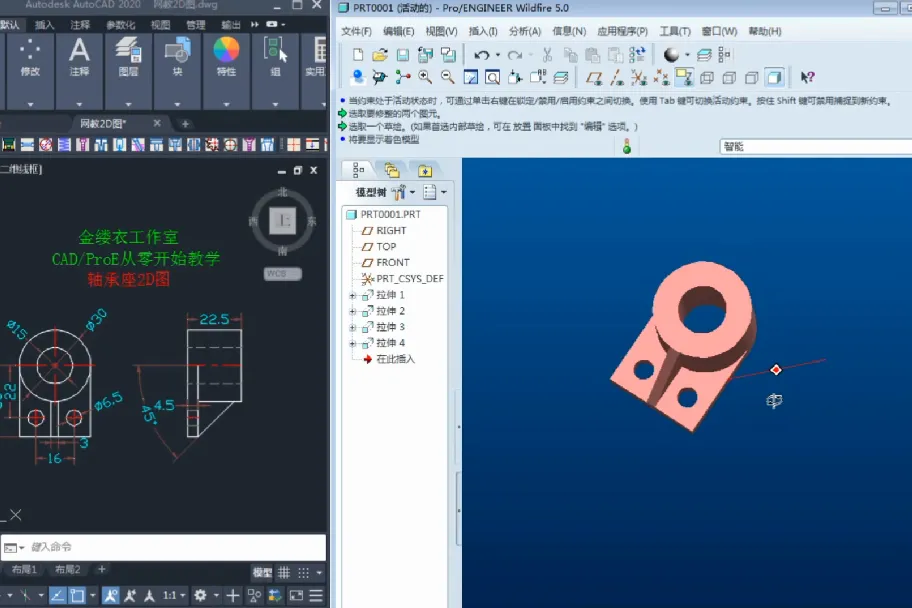Switch to AutoCAD 插入 ribbon tab

click(44, 24)
